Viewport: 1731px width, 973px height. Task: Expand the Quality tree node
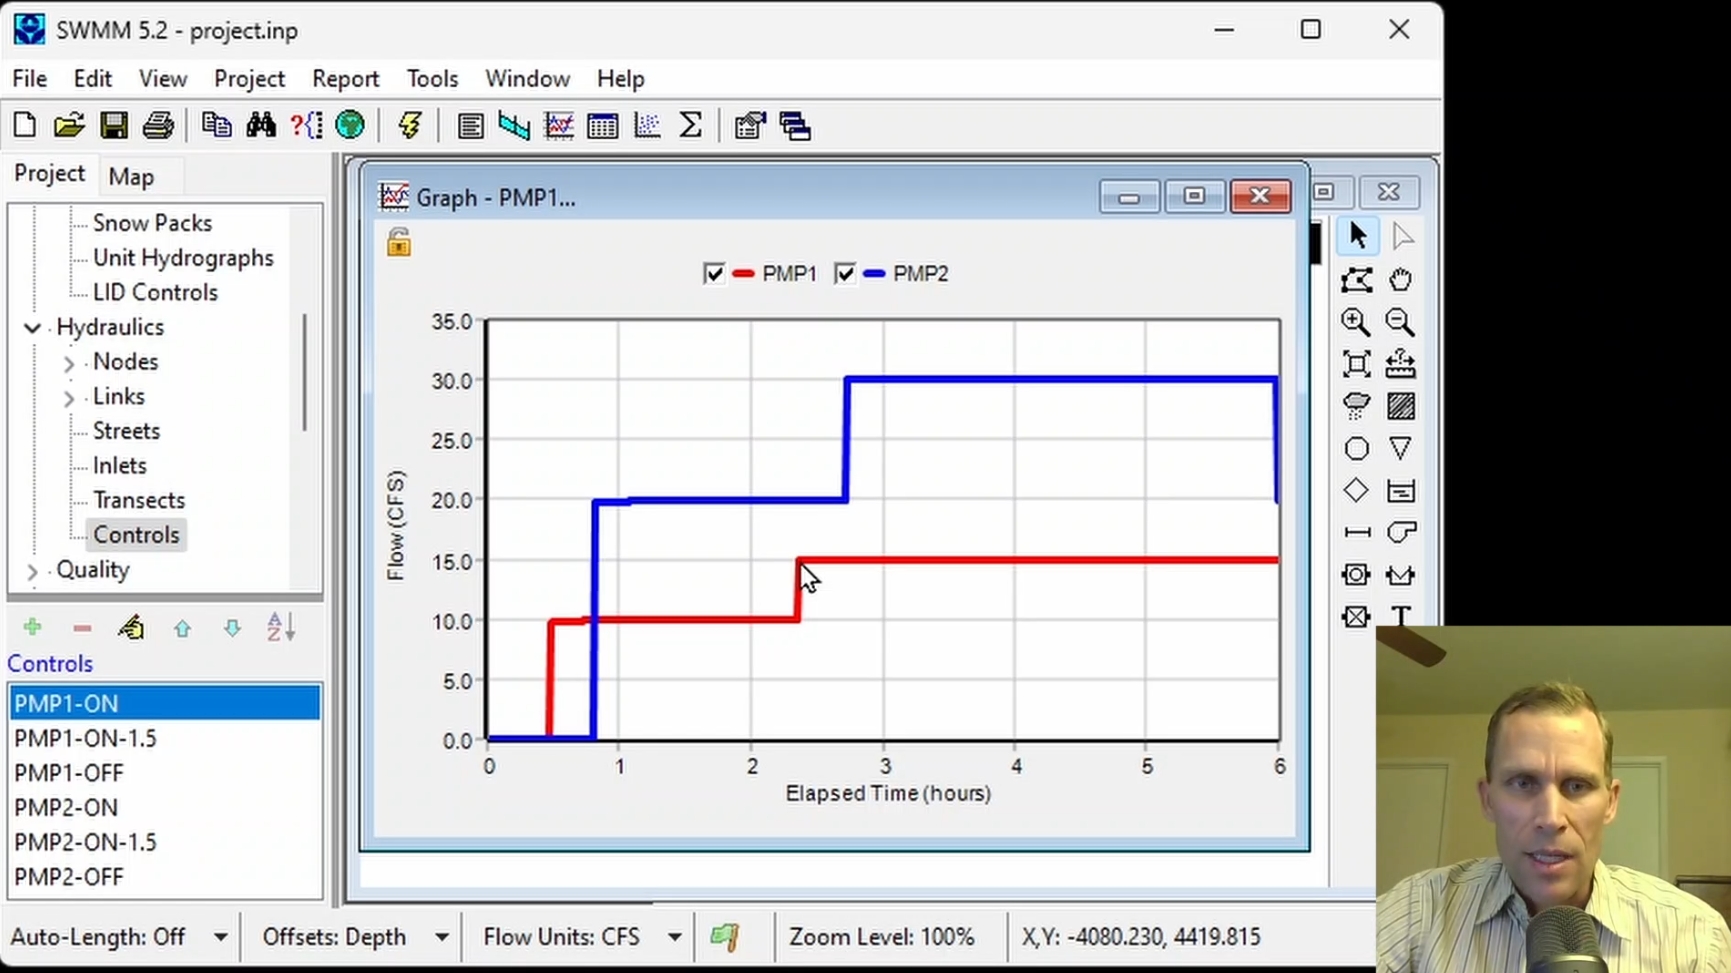pos(32,571)
